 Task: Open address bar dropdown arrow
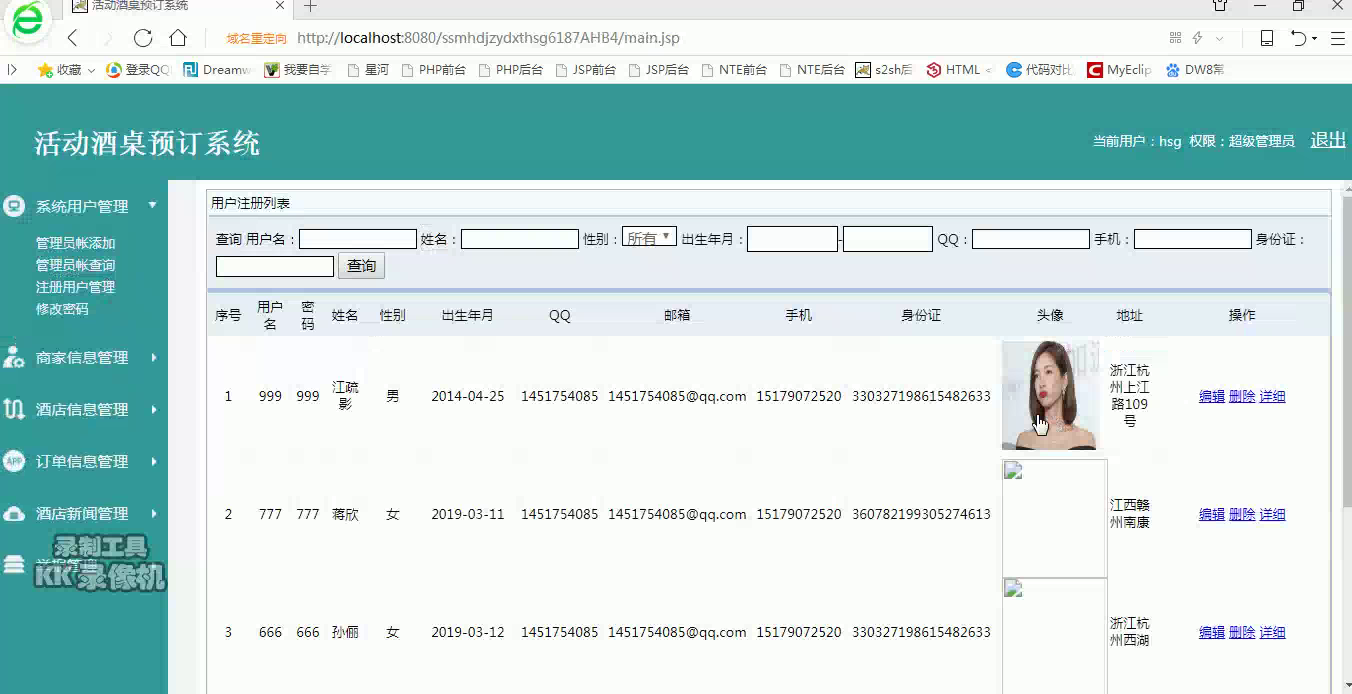(x=1219, y=38)
